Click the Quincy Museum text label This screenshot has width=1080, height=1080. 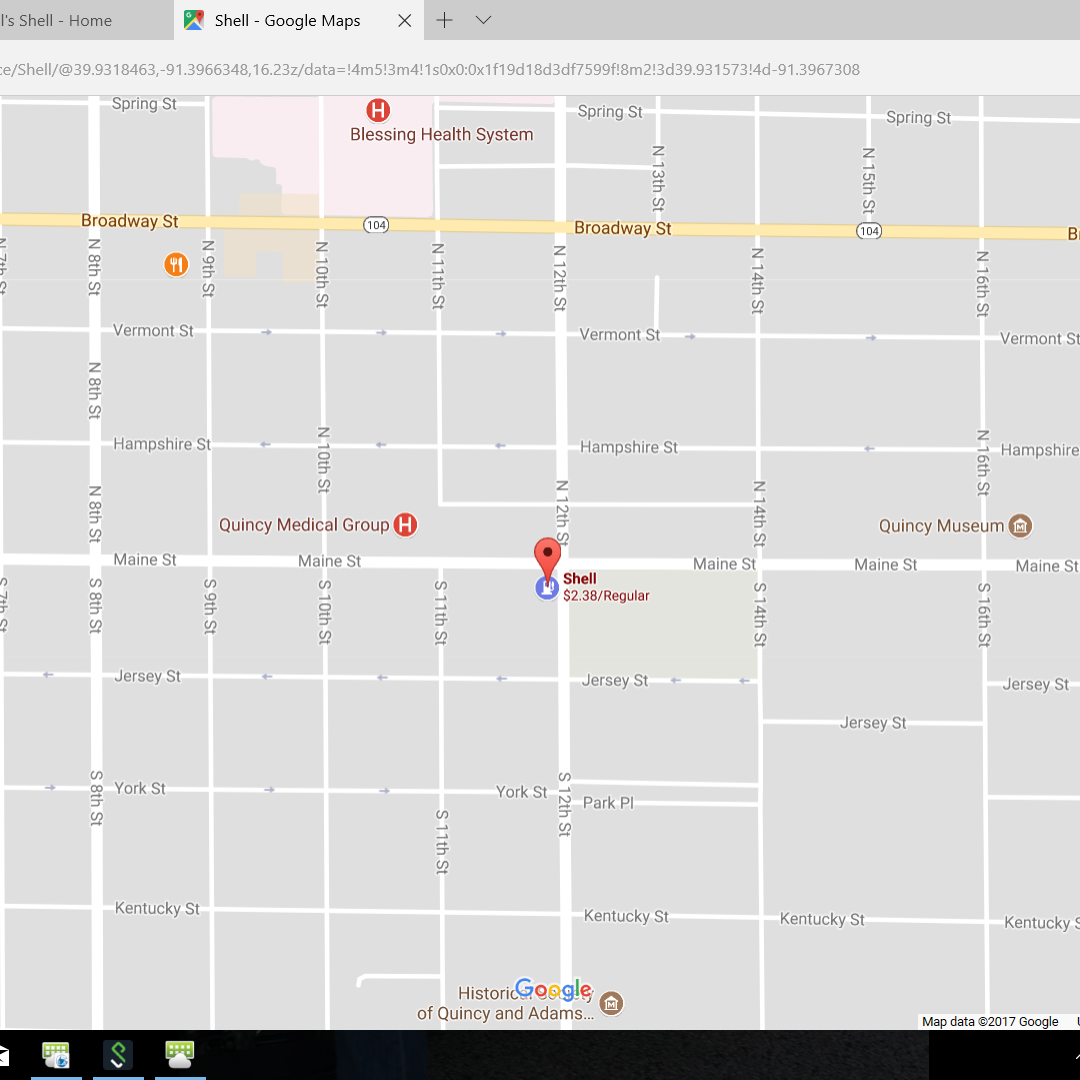click(941, 526)
